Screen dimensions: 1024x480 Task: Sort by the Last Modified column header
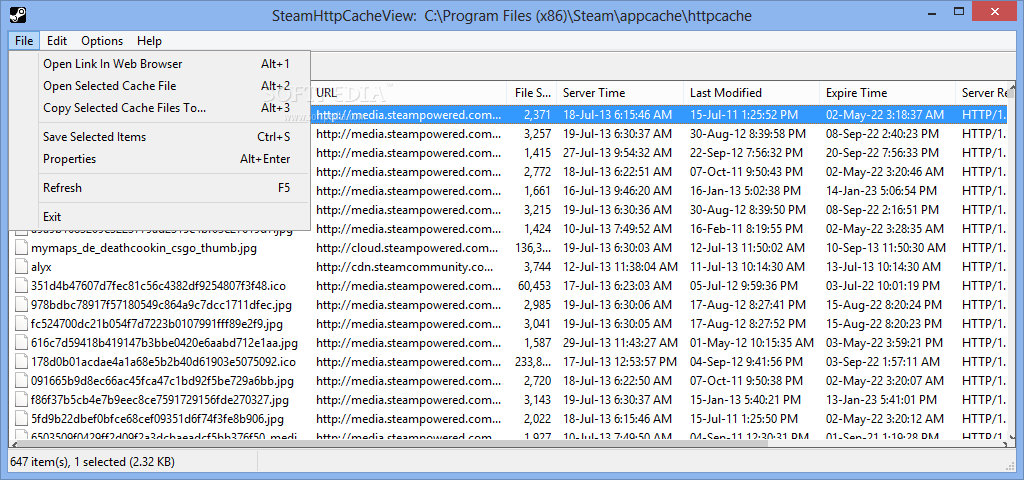pyautogui.click(x=752, y=93)
